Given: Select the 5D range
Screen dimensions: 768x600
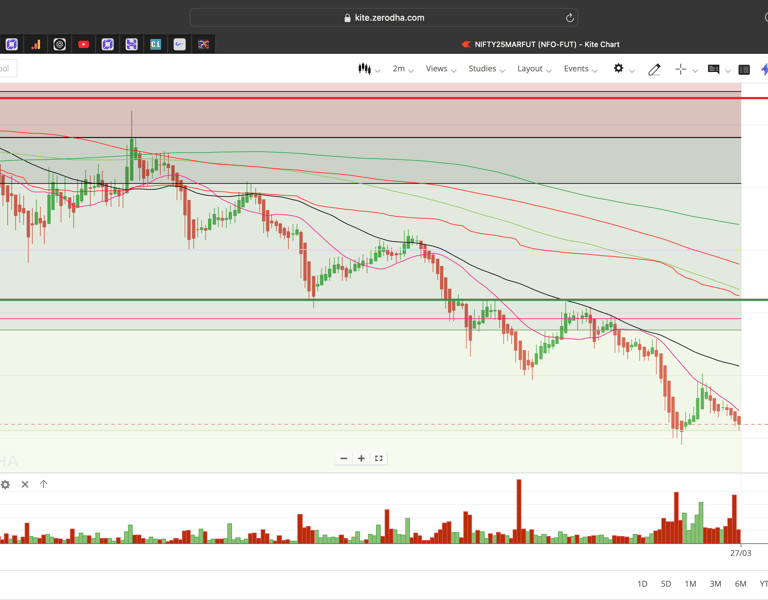Looking at the screenshot, I should 666,584.
